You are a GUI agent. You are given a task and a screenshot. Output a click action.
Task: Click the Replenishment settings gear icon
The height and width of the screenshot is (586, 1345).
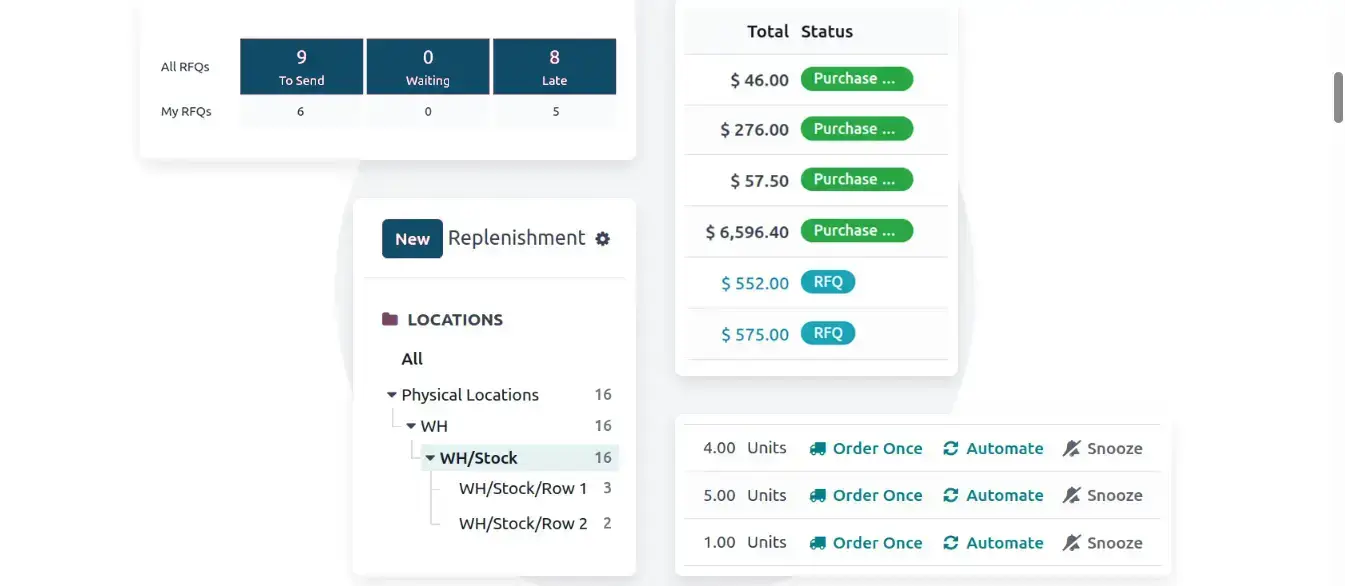602,239
